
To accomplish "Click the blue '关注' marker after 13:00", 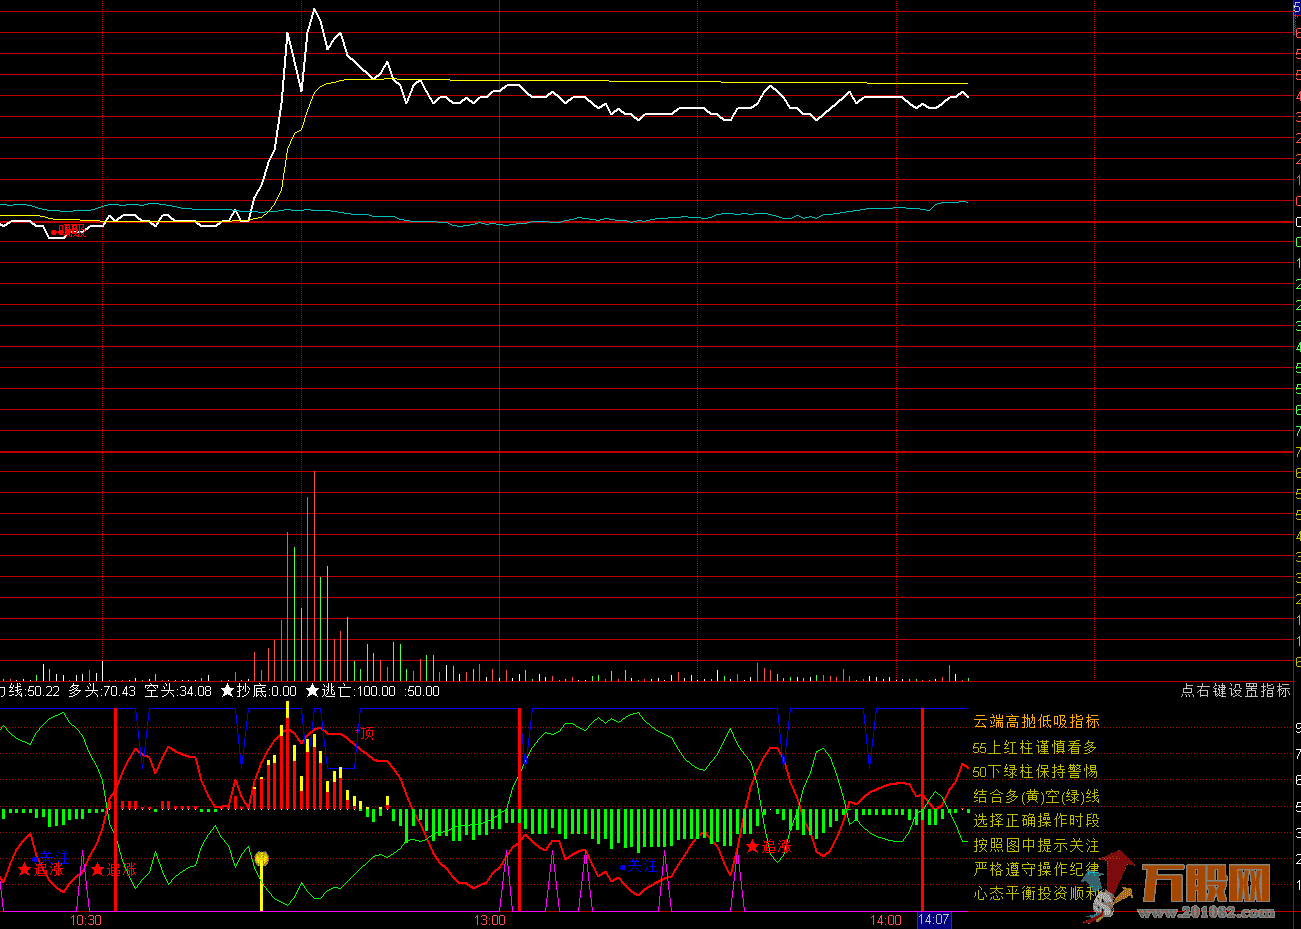I will pyautogui.click(x=638, y=866).
